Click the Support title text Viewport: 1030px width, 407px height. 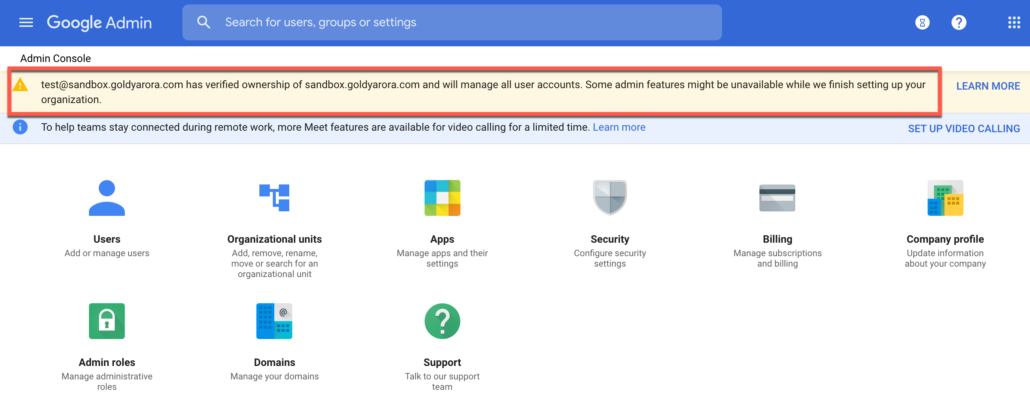[442, 362]
